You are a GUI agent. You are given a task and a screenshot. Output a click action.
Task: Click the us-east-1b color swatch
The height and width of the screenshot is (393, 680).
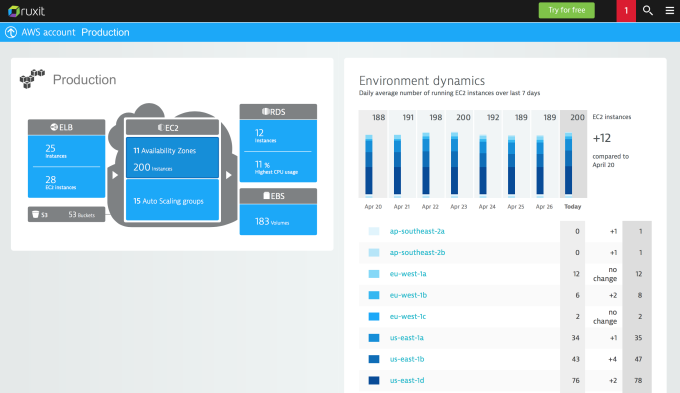tap(374, 359)
